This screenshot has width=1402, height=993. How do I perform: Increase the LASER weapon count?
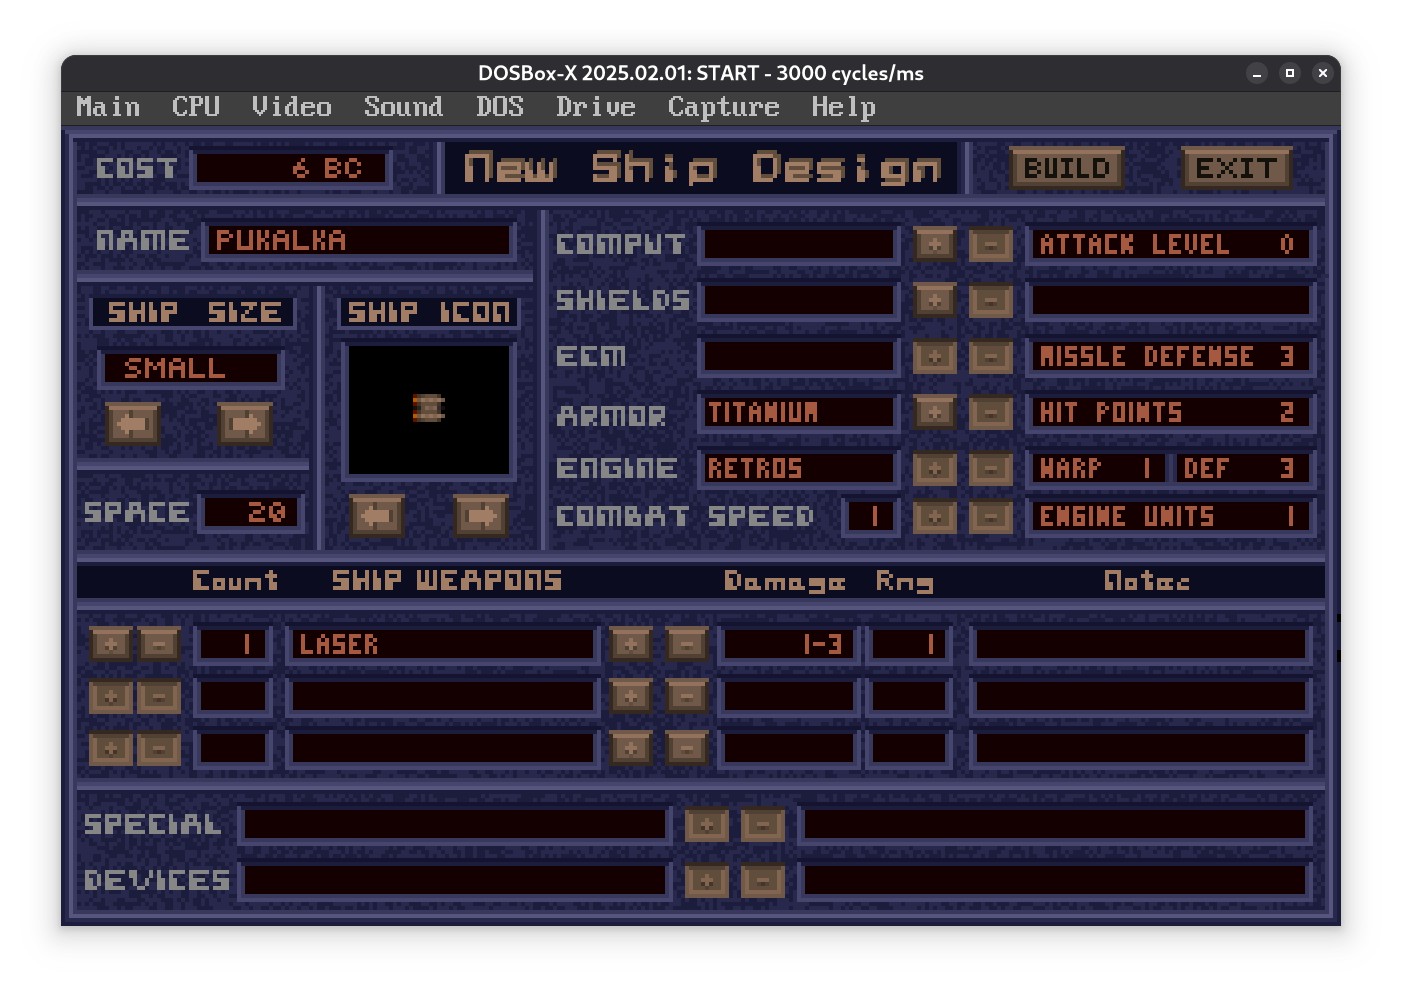pos(110,644)
